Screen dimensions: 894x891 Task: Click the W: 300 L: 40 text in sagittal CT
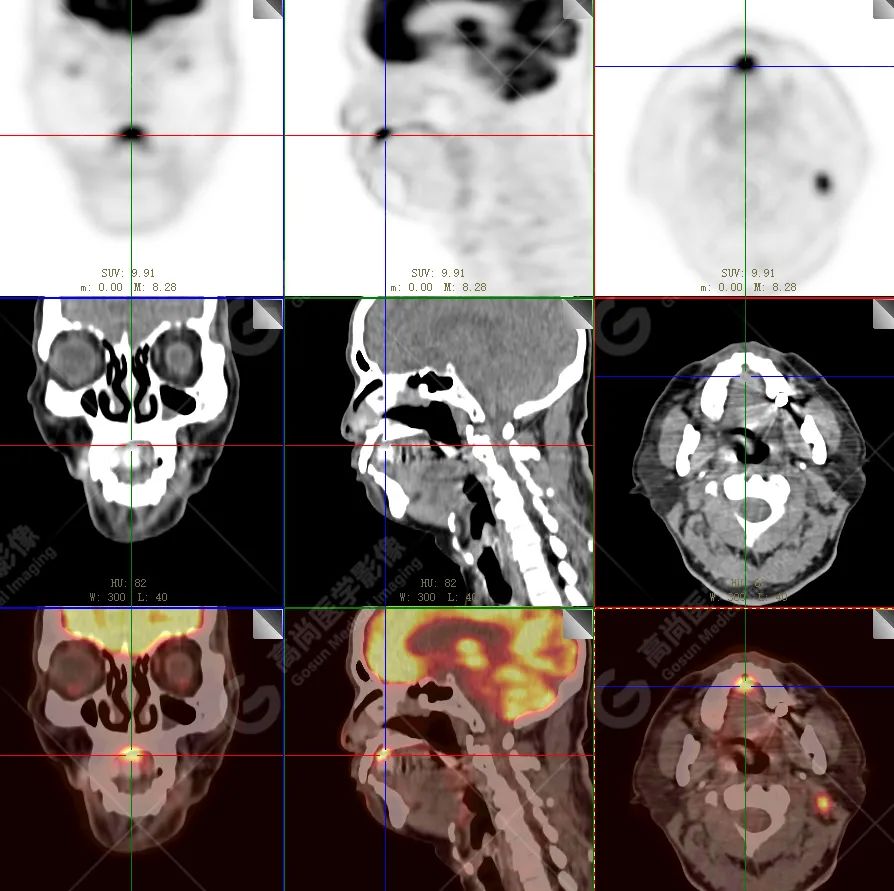(x=438, y=597)
